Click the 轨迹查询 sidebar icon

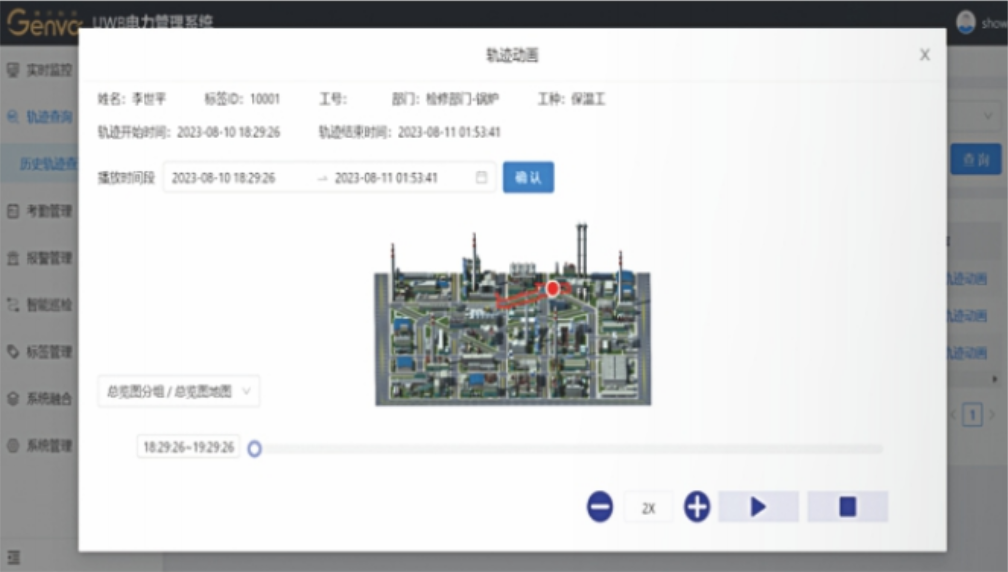tap(13, 116)
